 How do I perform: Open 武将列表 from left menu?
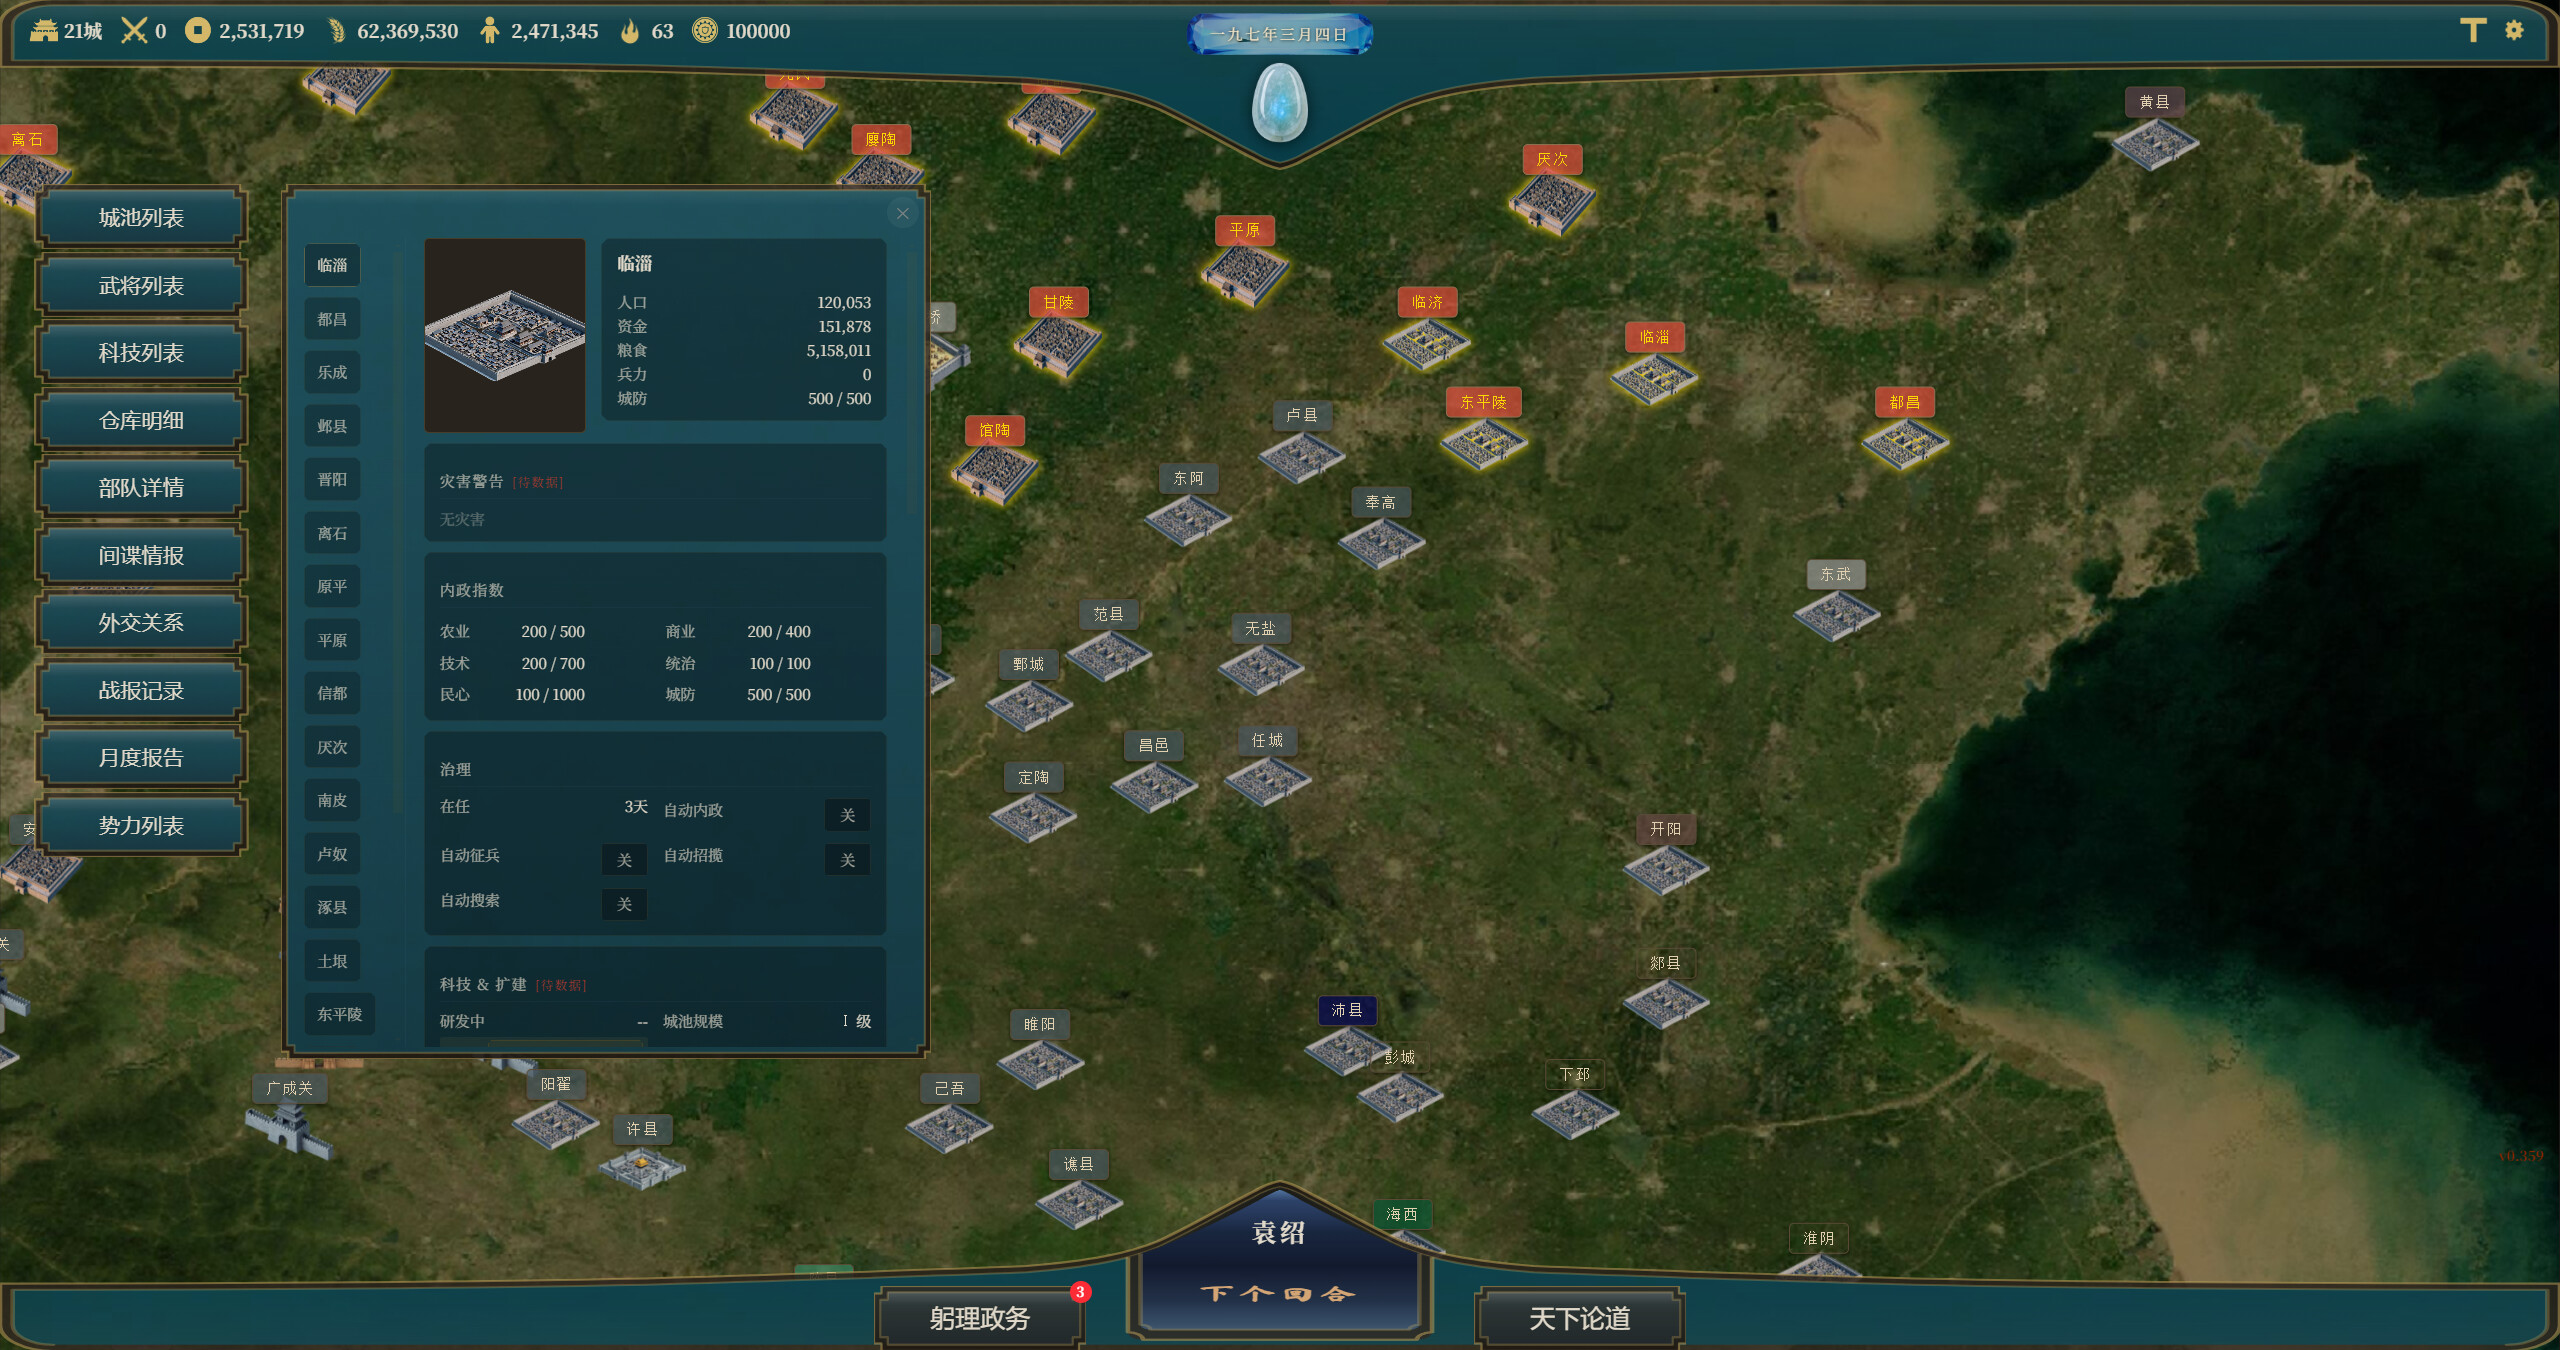point(141,286)
